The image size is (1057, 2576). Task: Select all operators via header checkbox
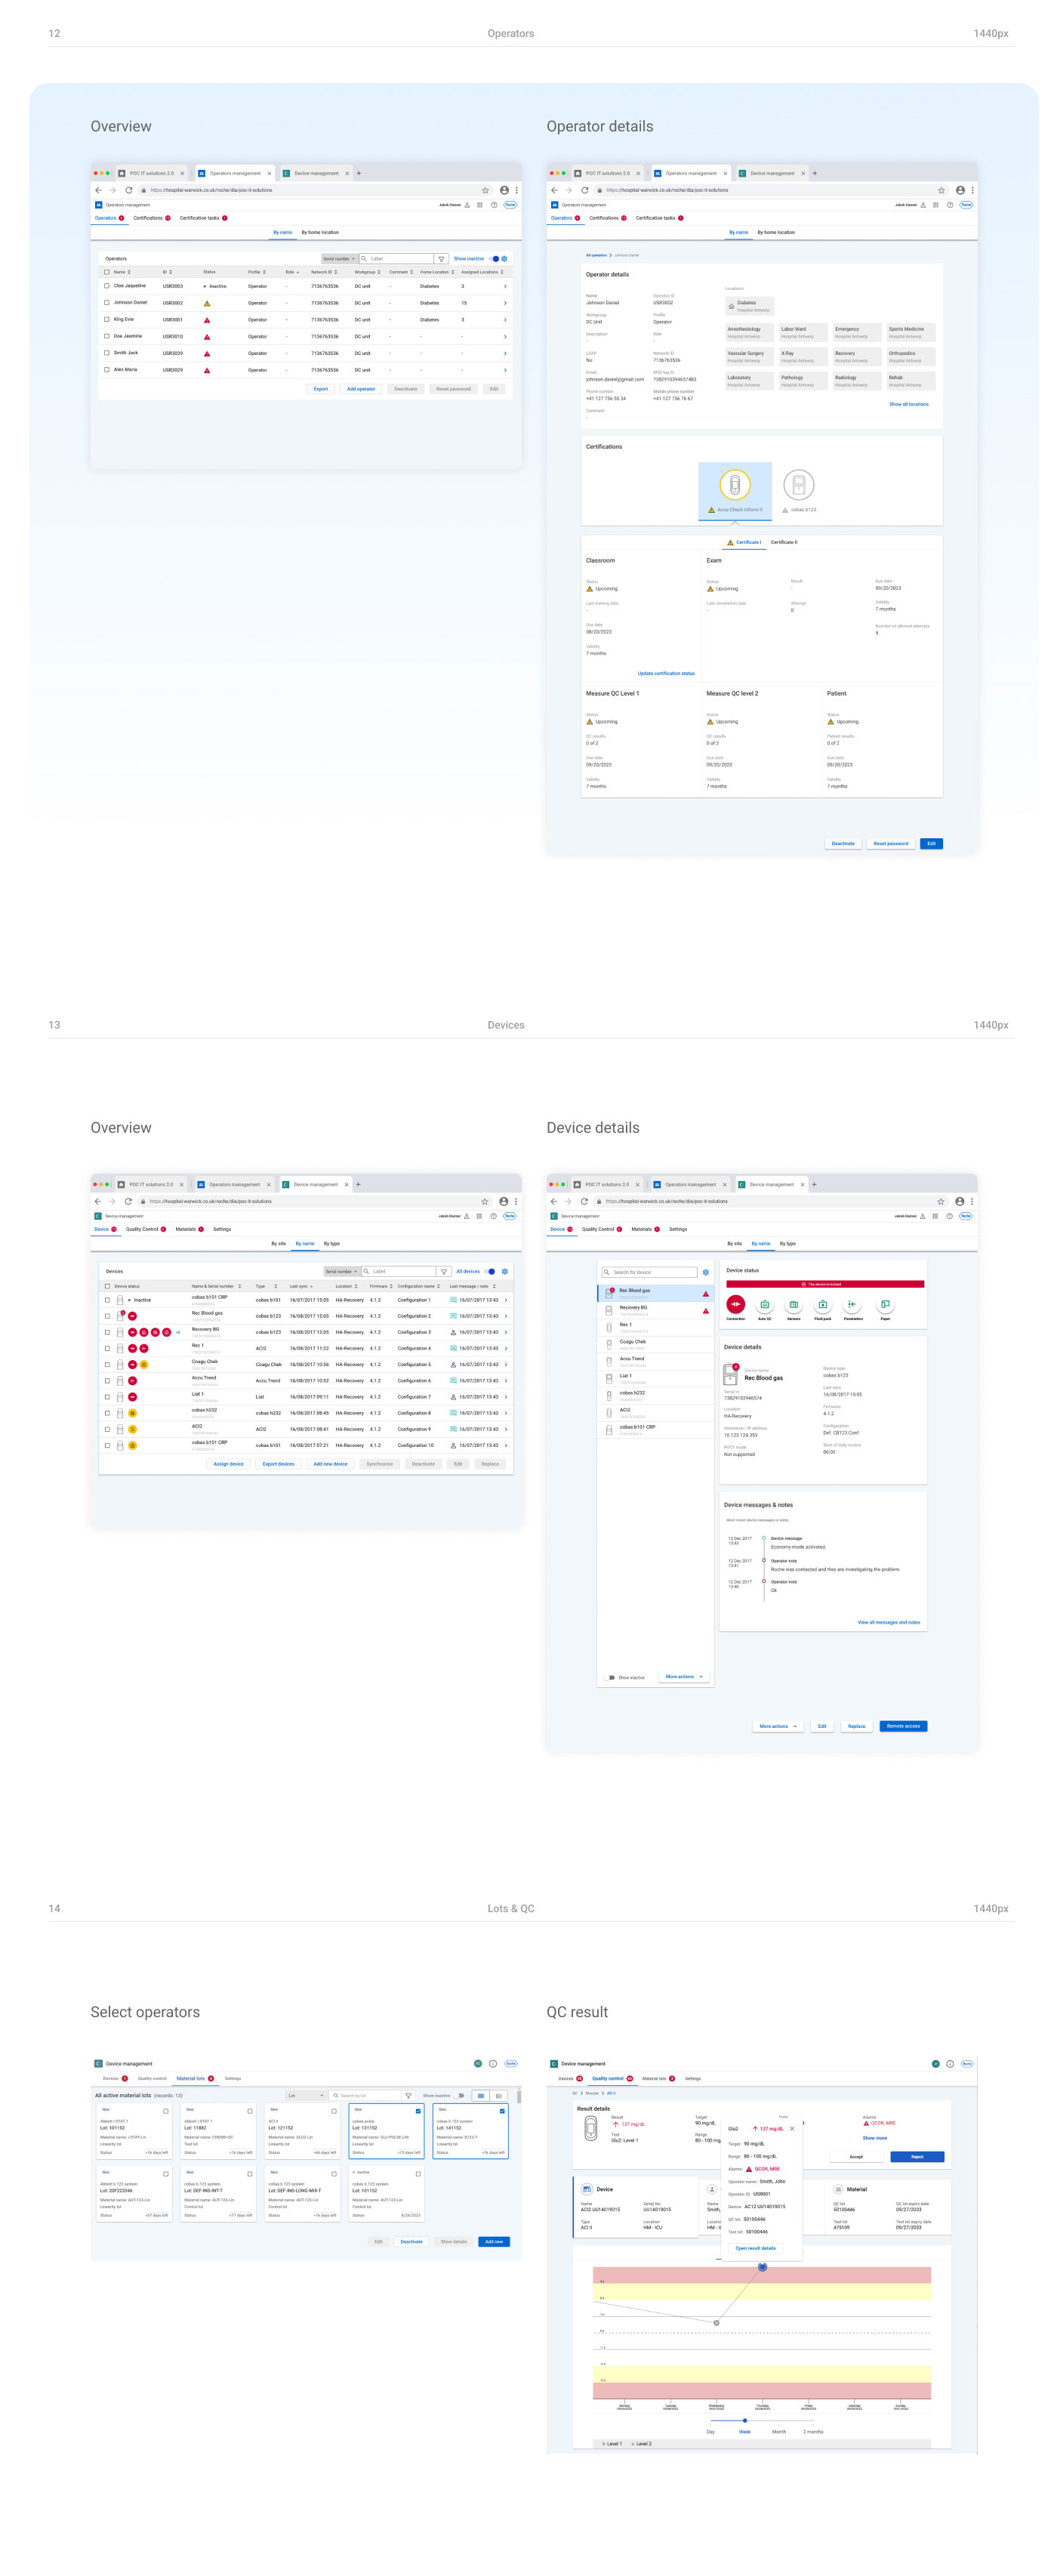[107, 272]
